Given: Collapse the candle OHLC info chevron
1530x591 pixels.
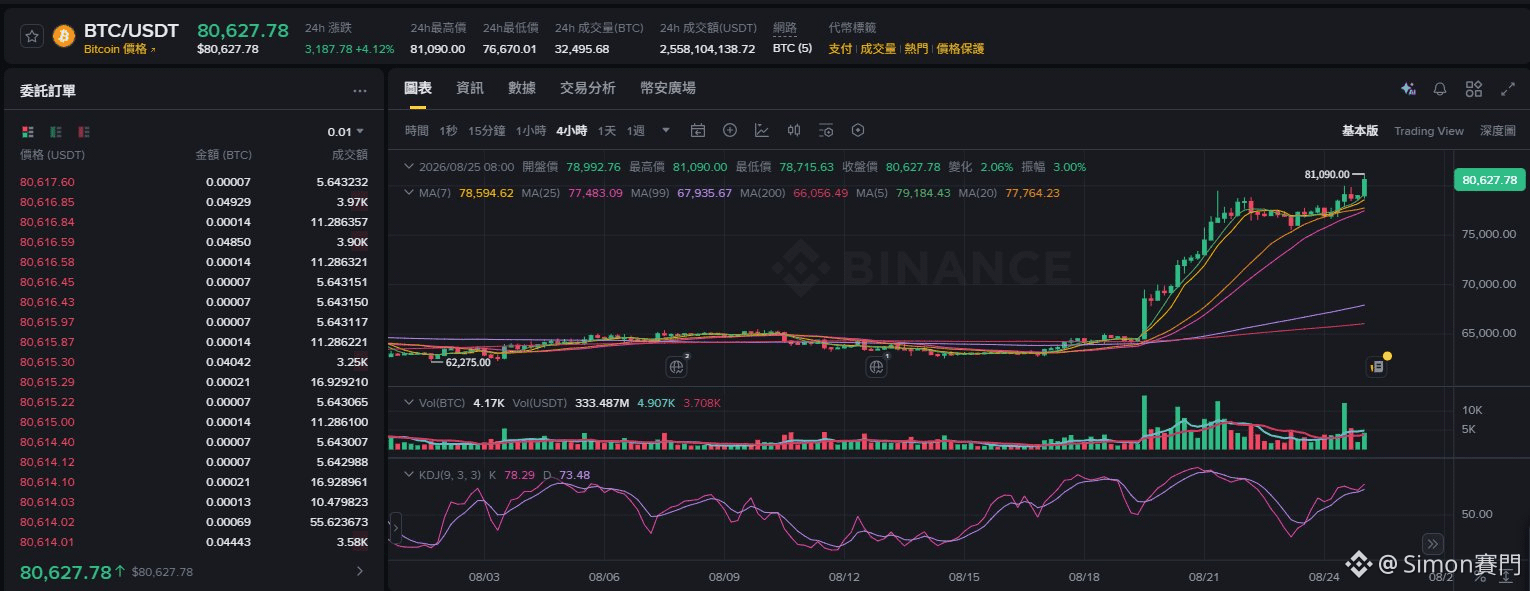Looking at the screenshot, I should point(407,167).
